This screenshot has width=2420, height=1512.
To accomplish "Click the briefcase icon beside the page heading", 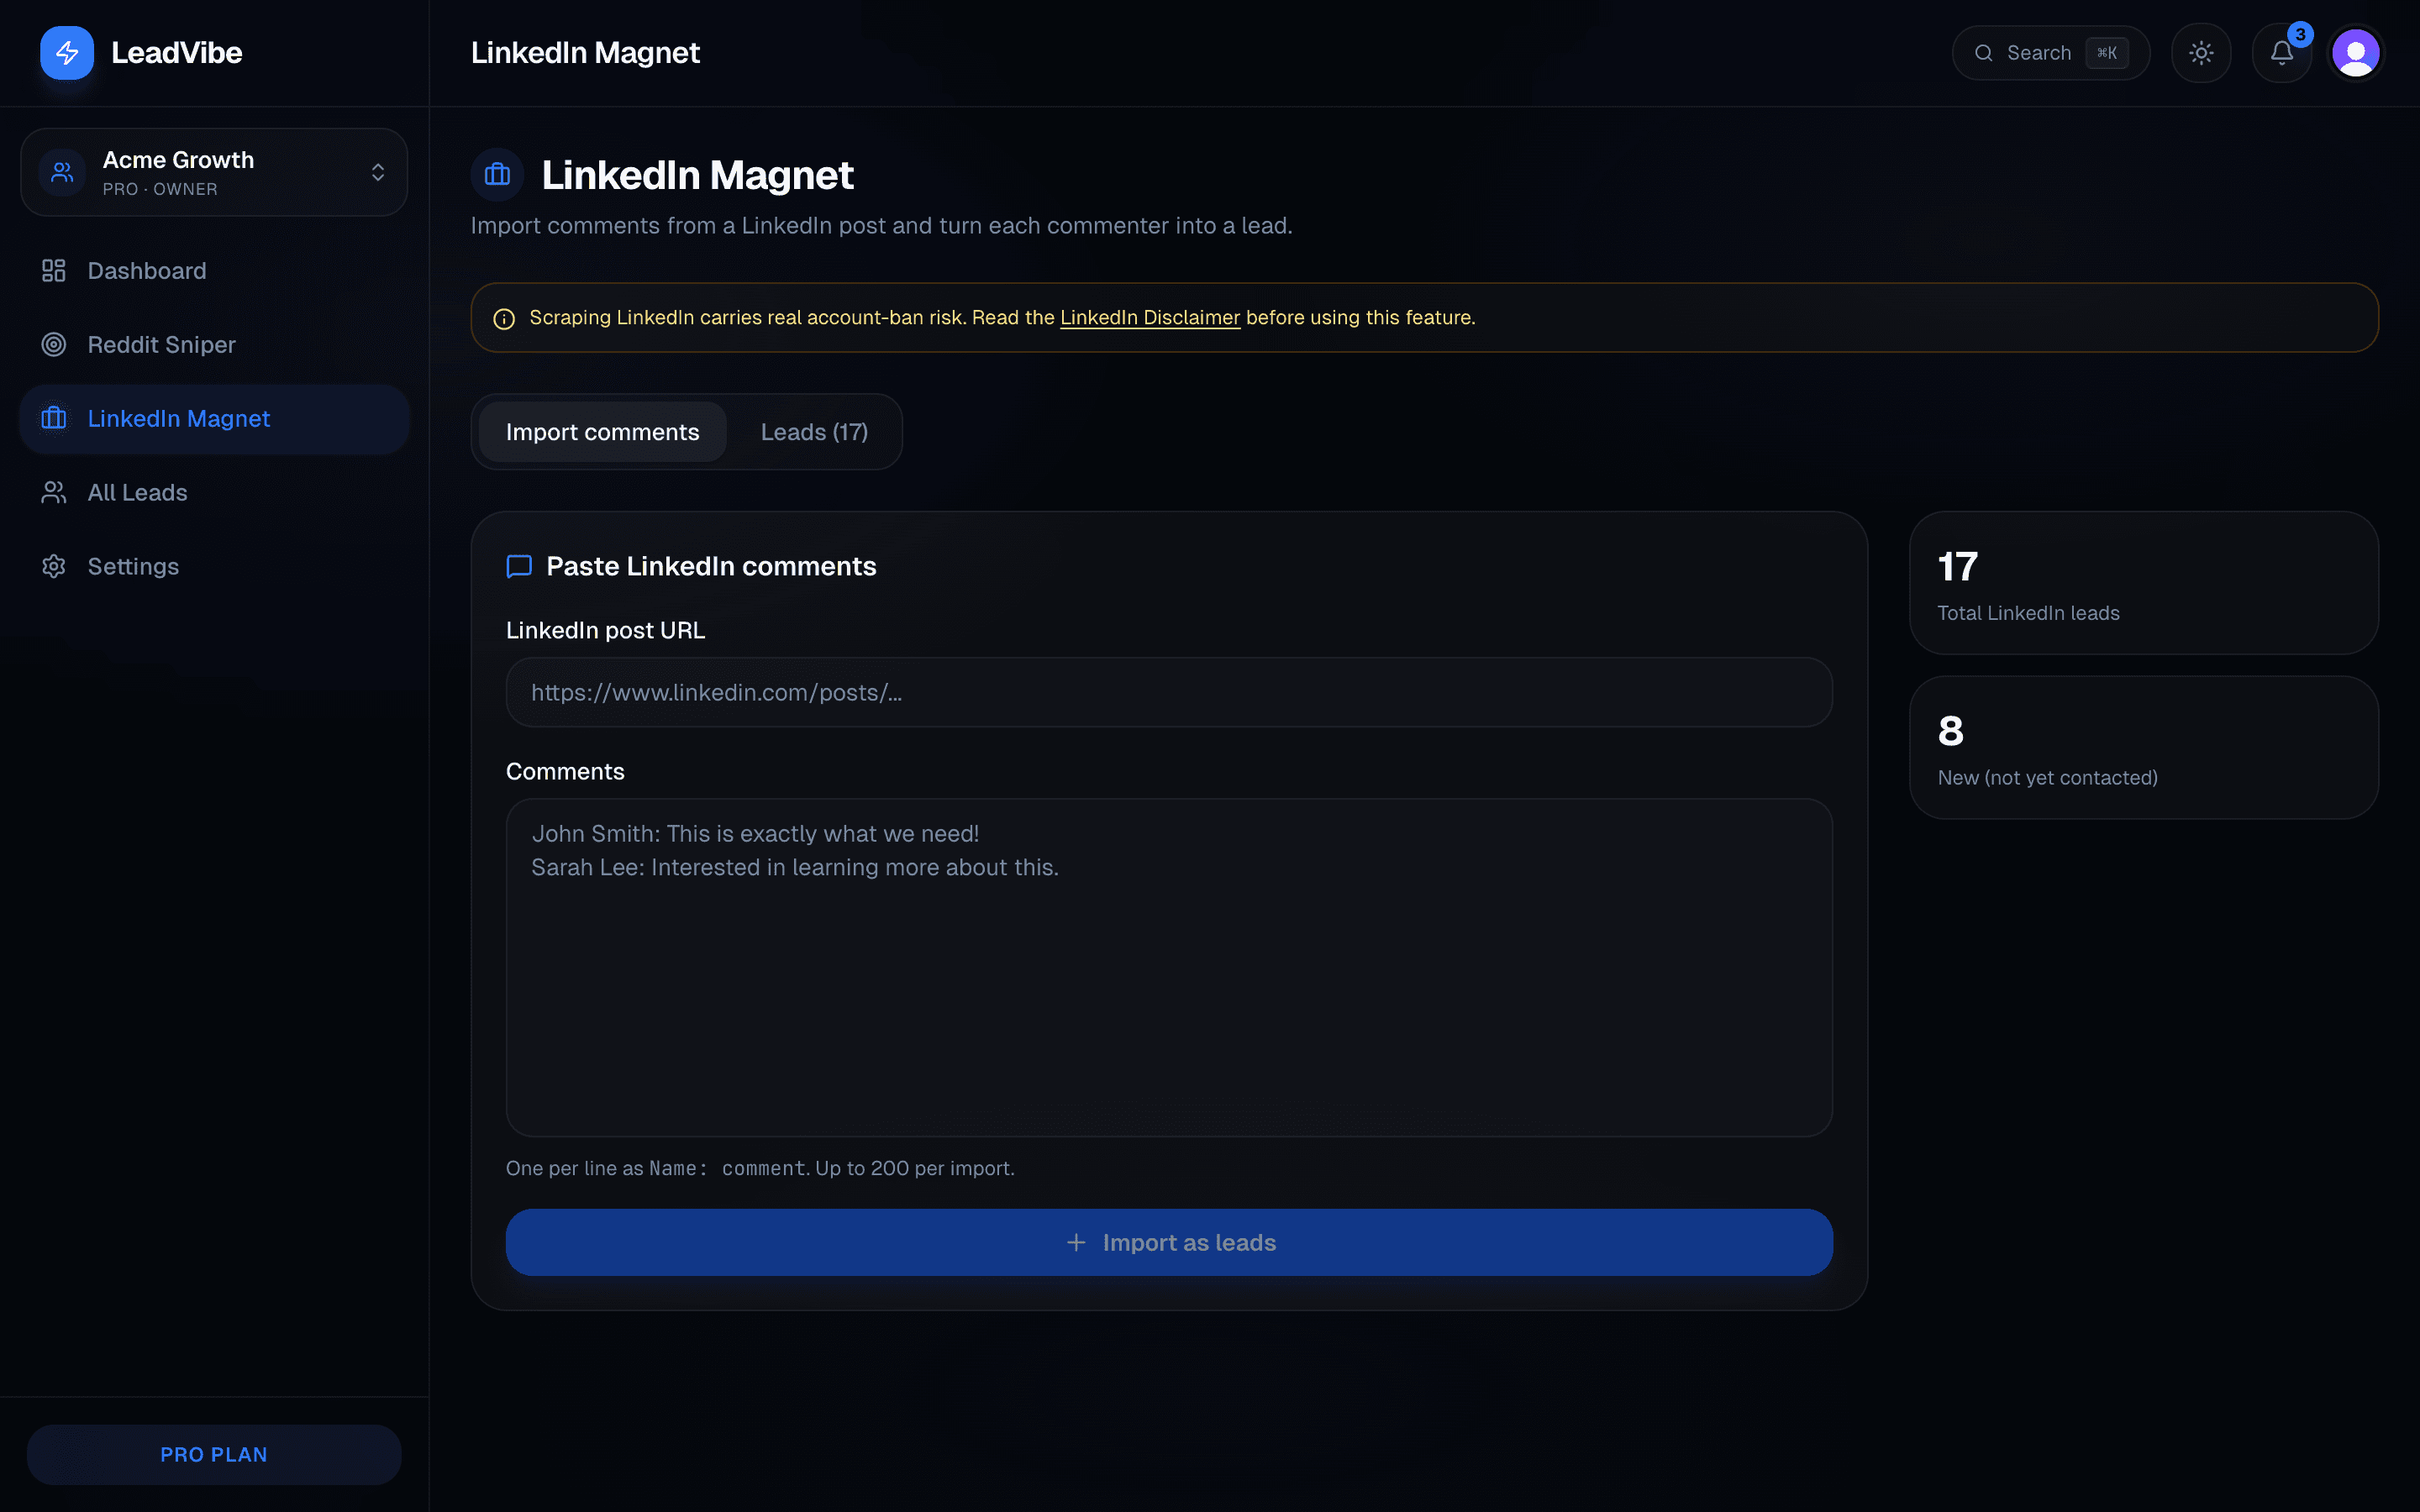I will pyautogui.click(x=497, y=175).
